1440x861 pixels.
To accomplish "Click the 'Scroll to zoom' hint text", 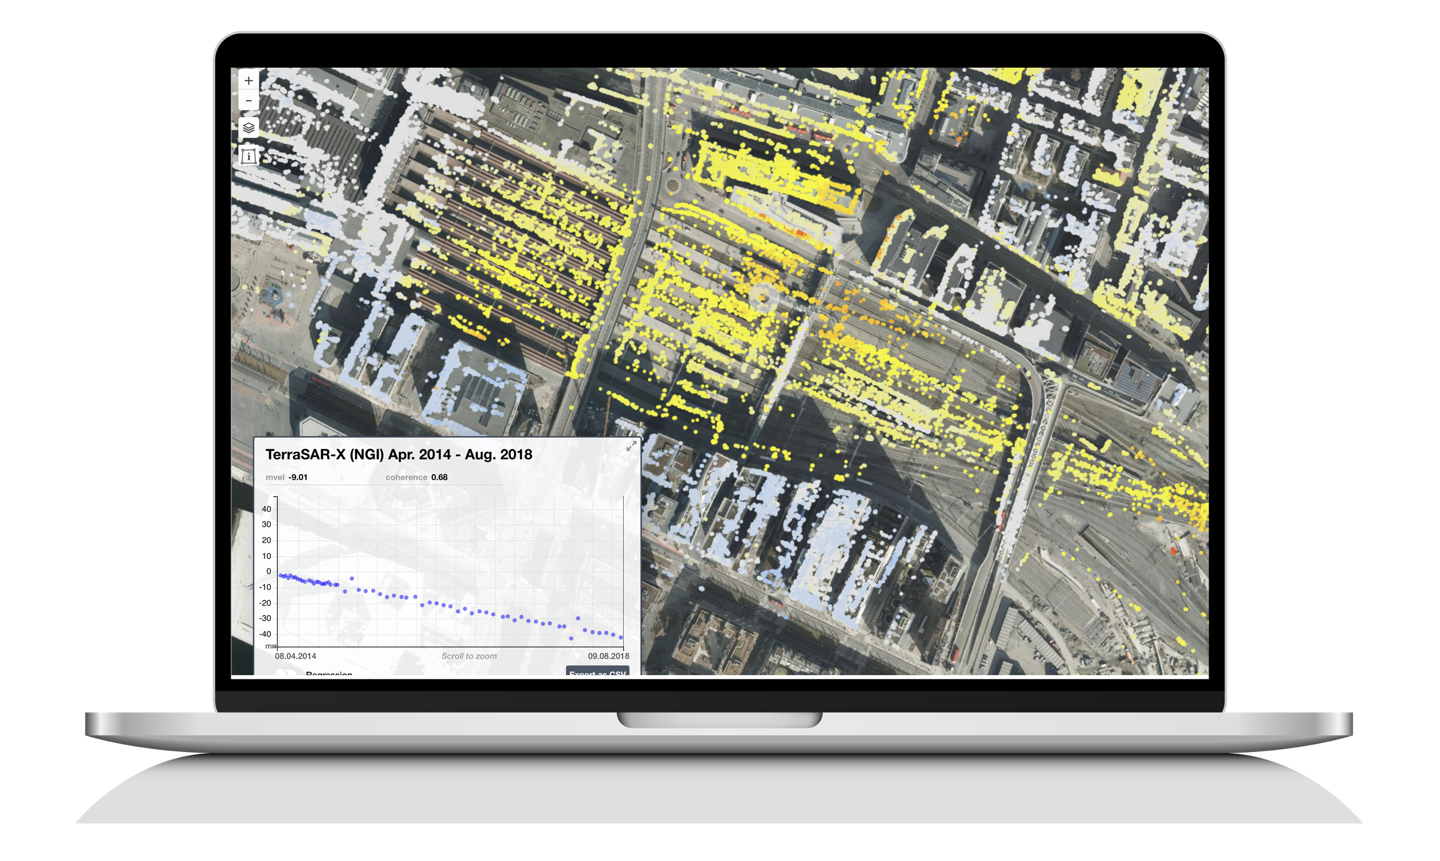I will (x=469, y=656).
